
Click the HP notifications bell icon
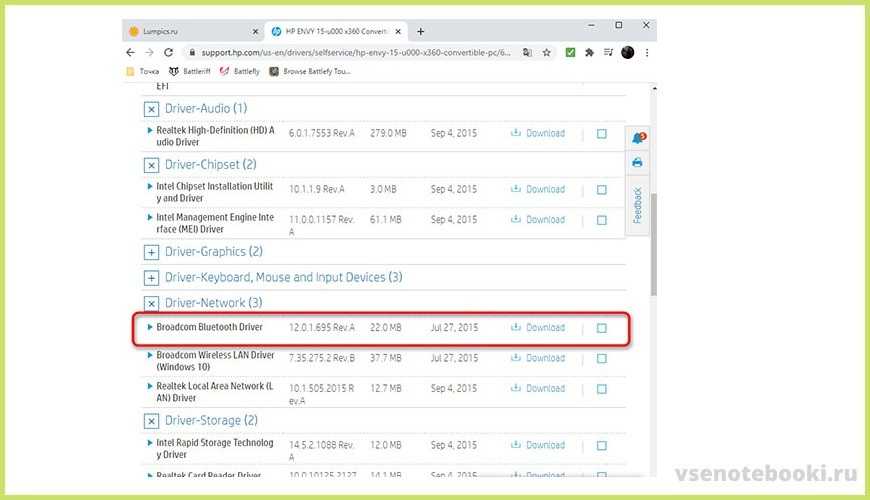click(x=637, y=139)
